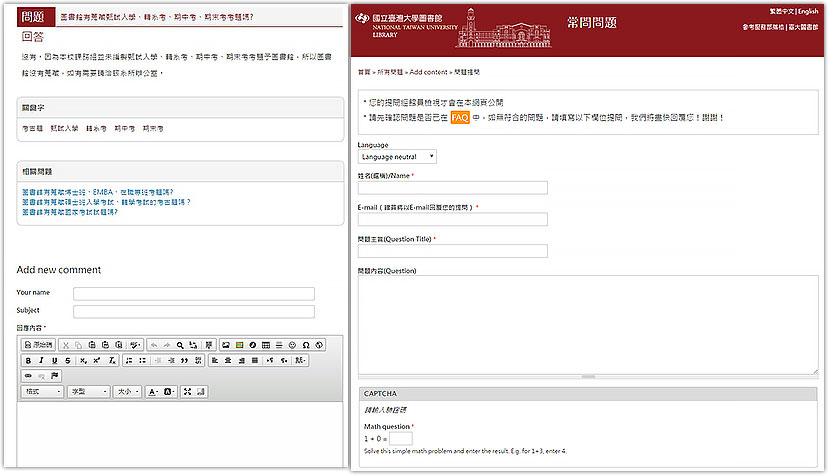Open the paragraph Format dropdown in the editor
829x476 pixels.
coord(43,392)
